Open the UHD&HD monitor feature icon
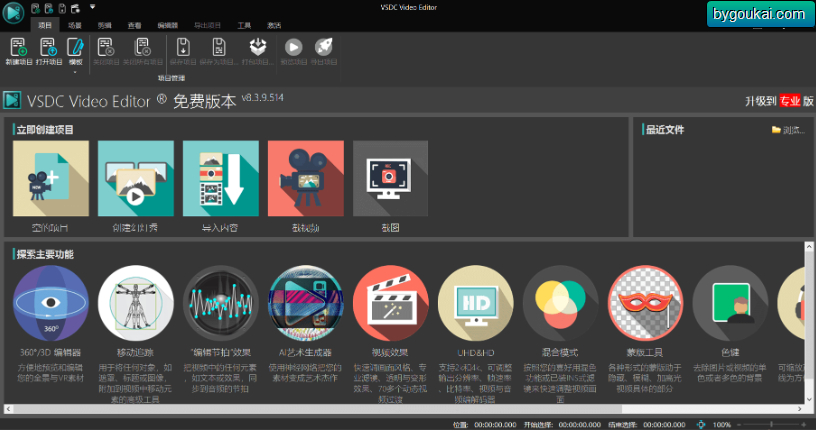This screenshot has height=431, width=816. [476, 303]
